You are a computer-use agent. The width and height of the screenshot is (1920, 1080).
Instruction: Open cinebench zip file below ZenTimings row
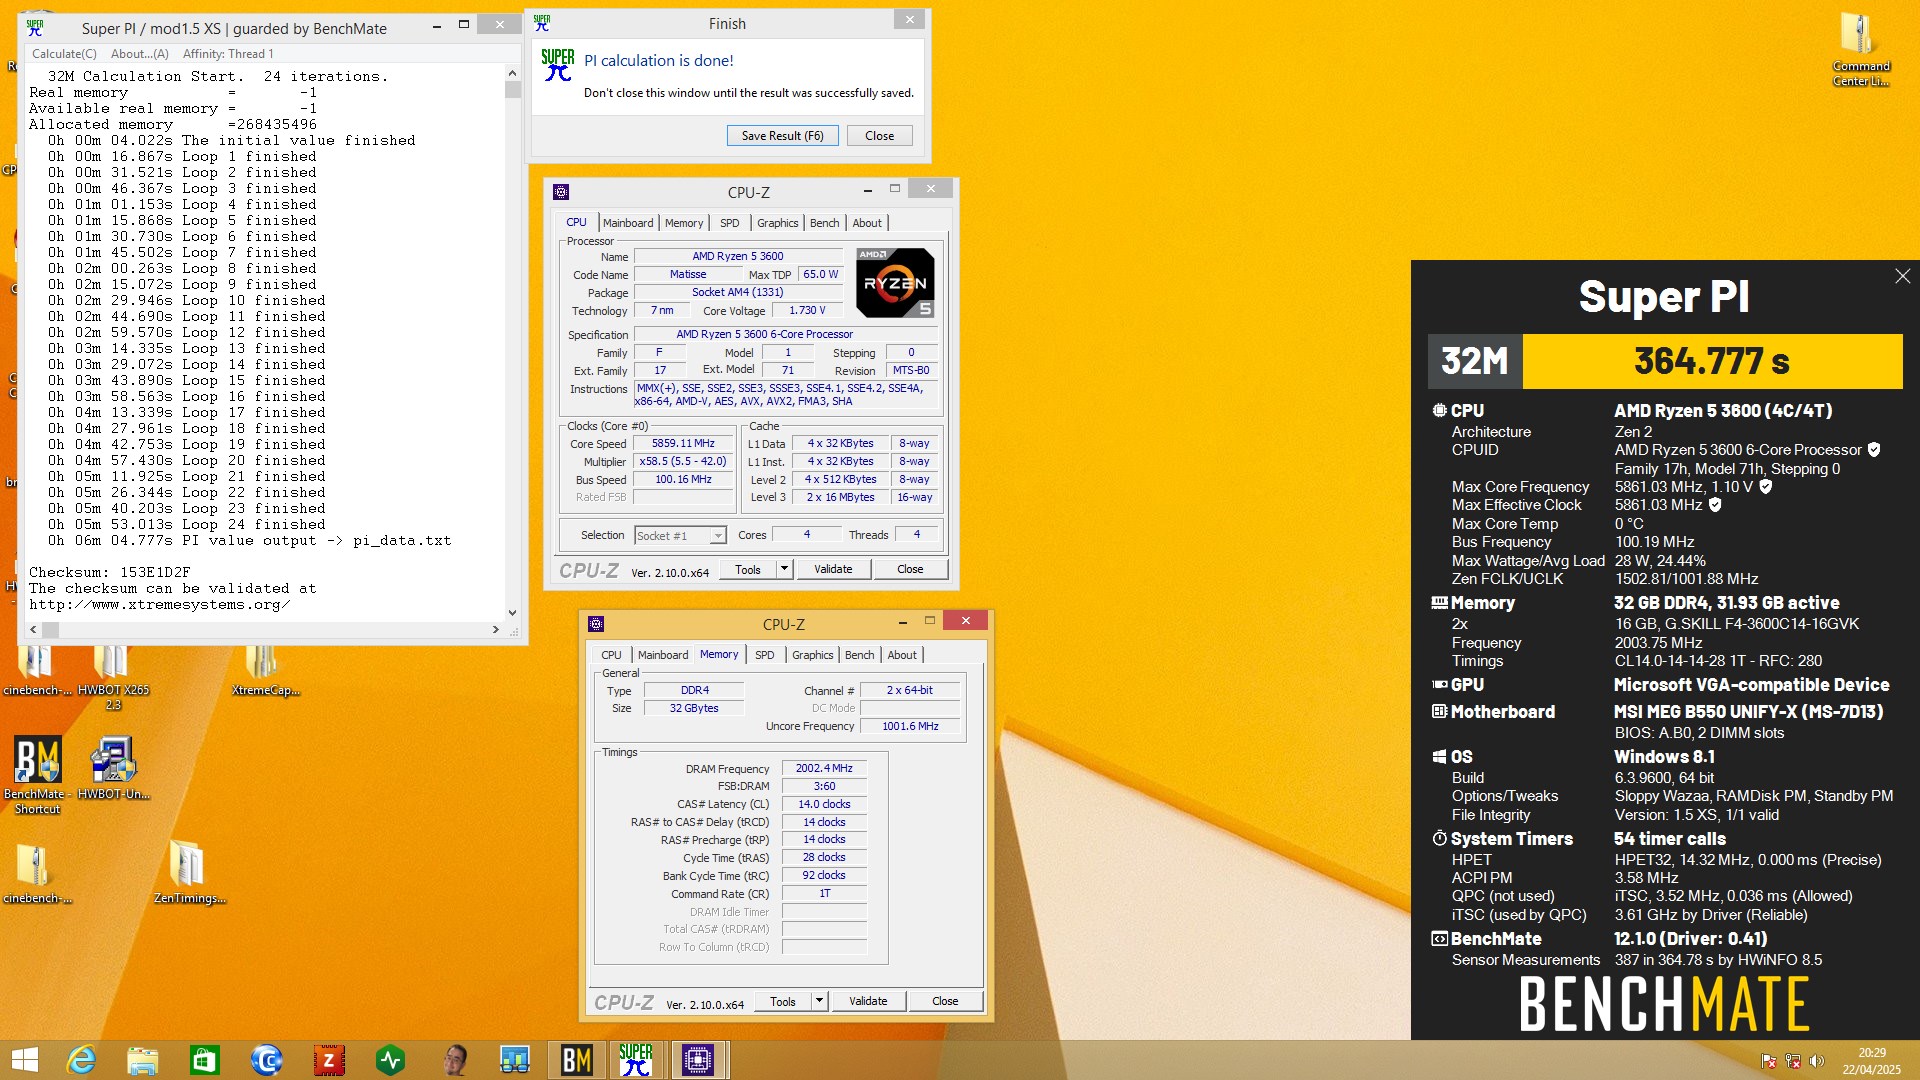tap(38, 872)
